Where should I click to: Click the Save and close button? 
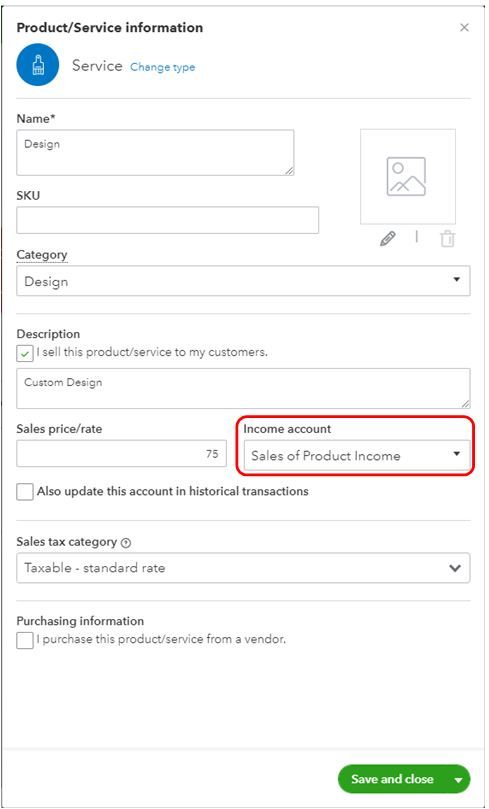point(393,780)
